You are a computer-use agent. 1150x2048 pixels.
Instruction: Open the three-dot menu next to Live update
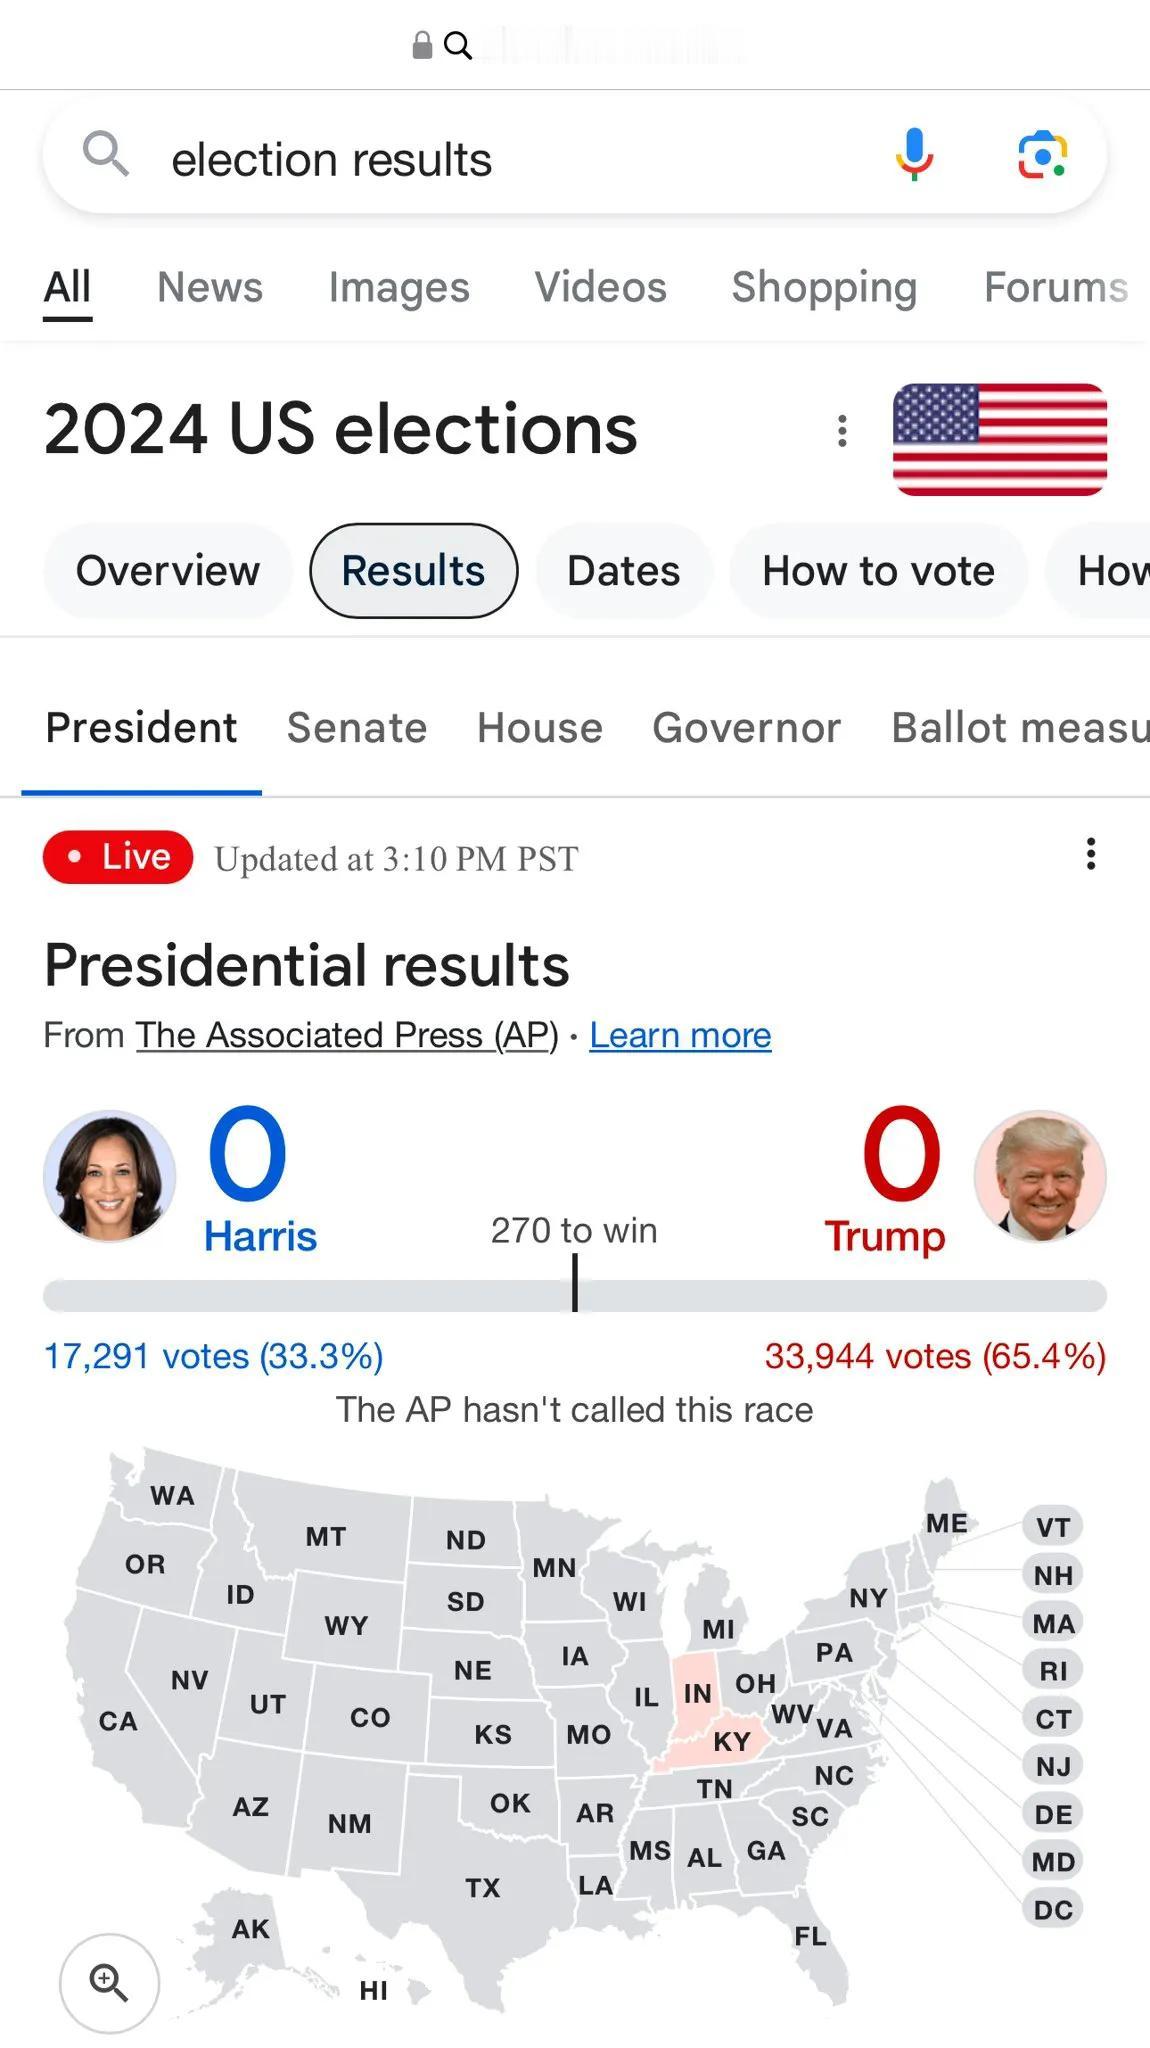tap(1091, 854)
